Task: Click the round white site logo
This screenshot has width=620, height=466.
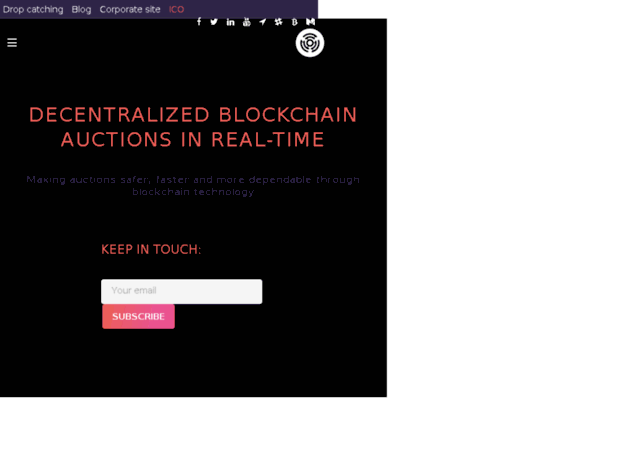Action: [310, 43]
